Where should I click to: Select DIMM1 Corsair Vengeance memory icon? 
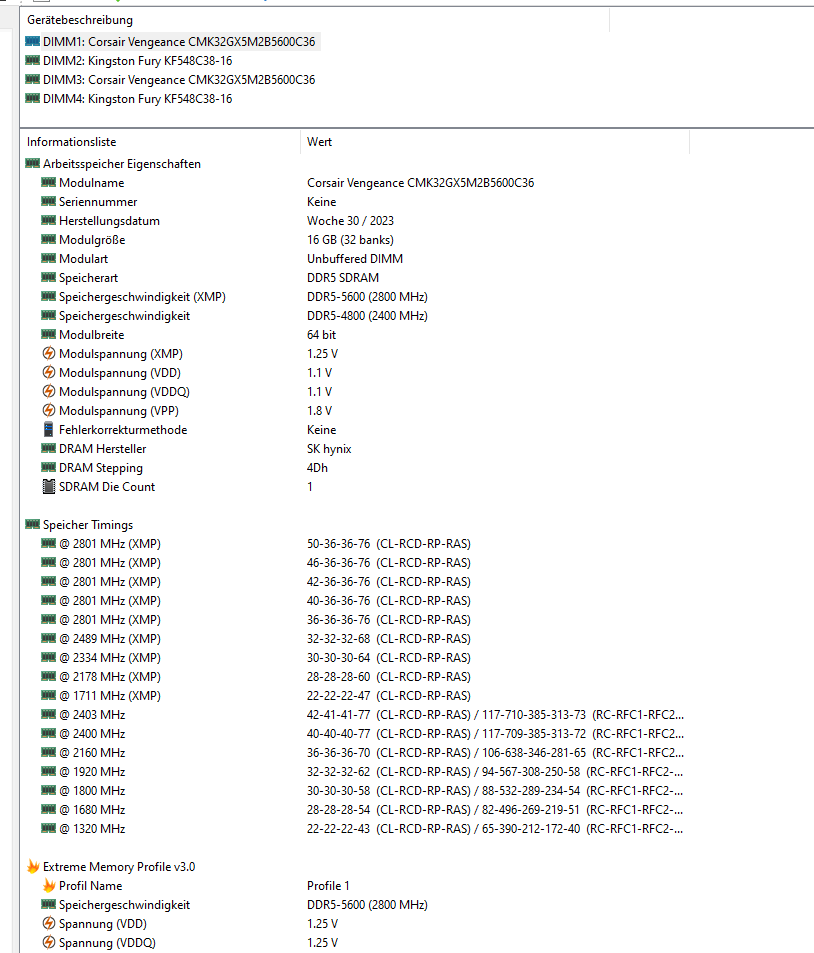click(x=33, y=41)
